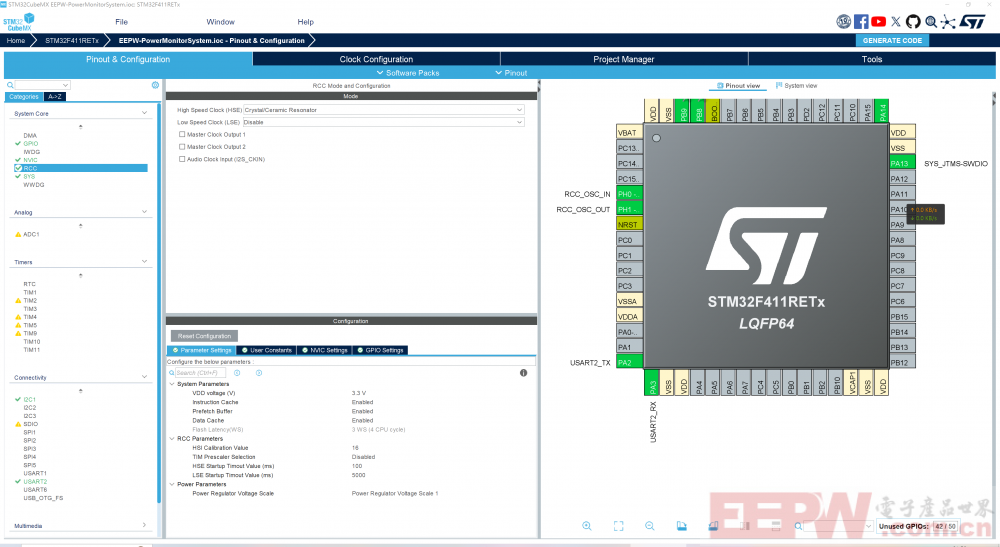This screenshot has width=1000, height=547.
Task: Open the NVIC Settings tab
Action: 325,350
